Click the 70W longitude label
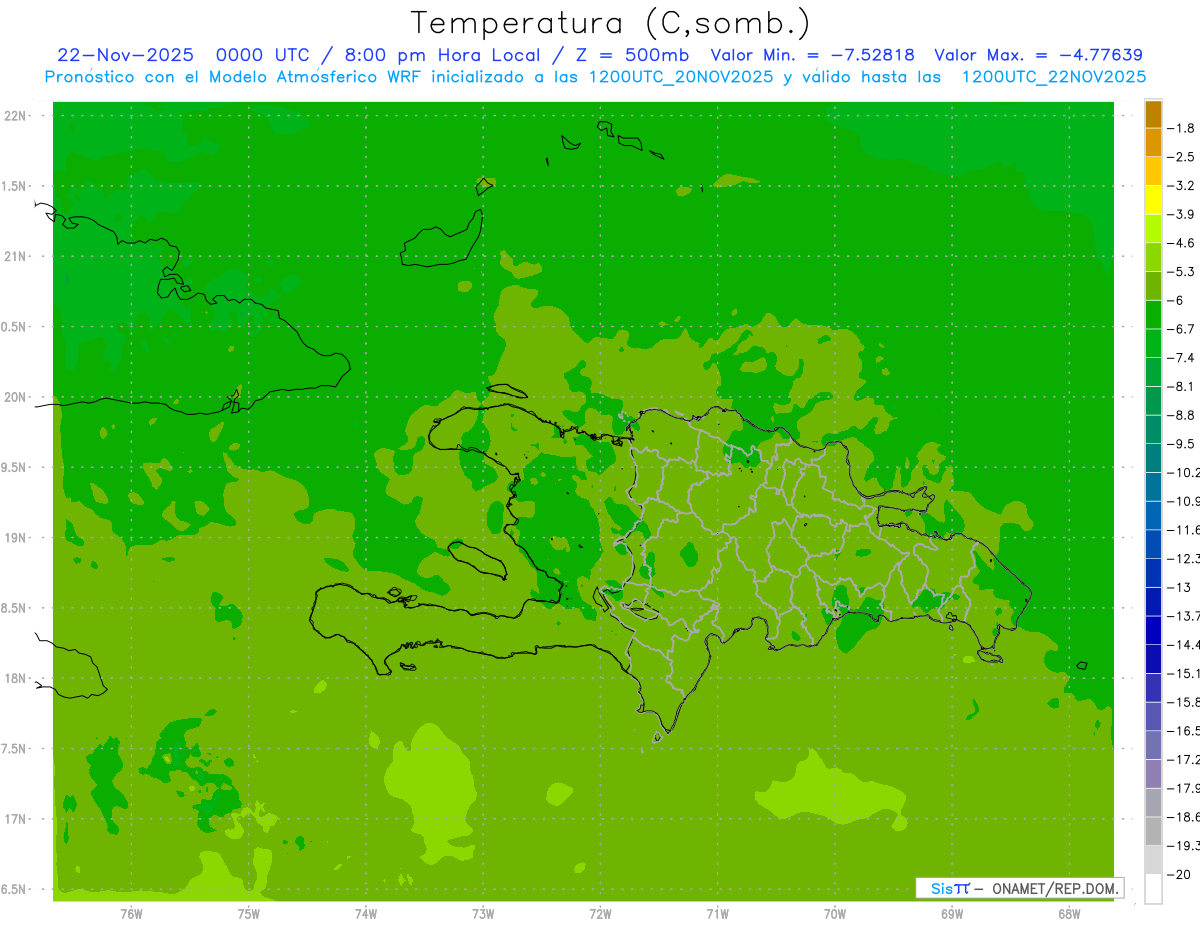Image resolution: width=1200 pixels, height=927 pixels. click(x=835, y=913)
